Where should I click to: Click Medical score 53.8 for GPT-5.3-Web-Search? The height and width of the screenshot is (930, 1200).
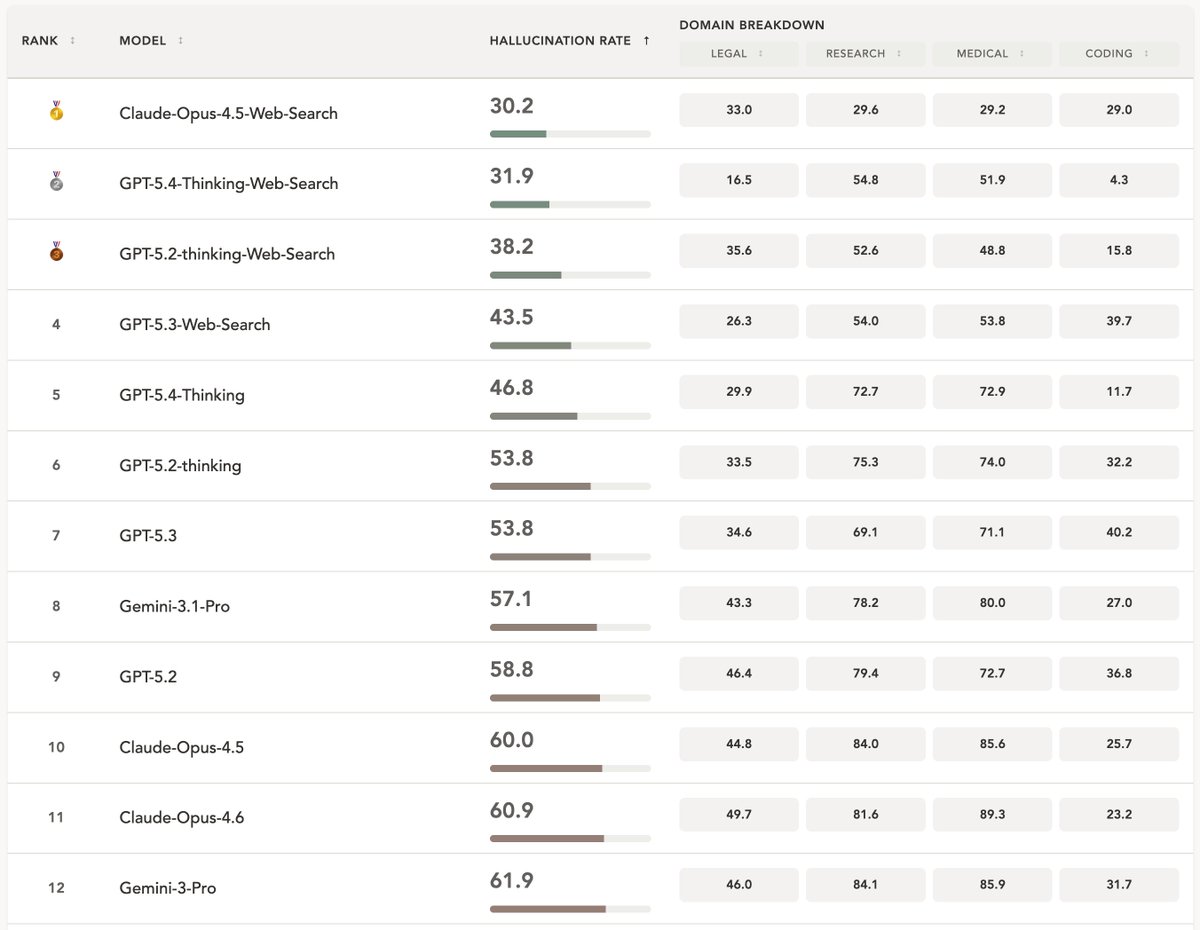click(992, 321)
